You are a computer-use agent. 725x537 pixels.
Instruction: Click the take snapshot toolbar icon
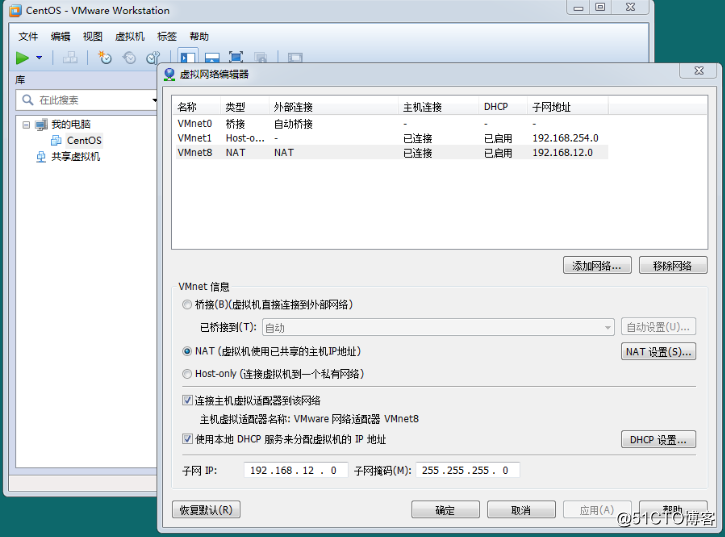click(105, 58)
